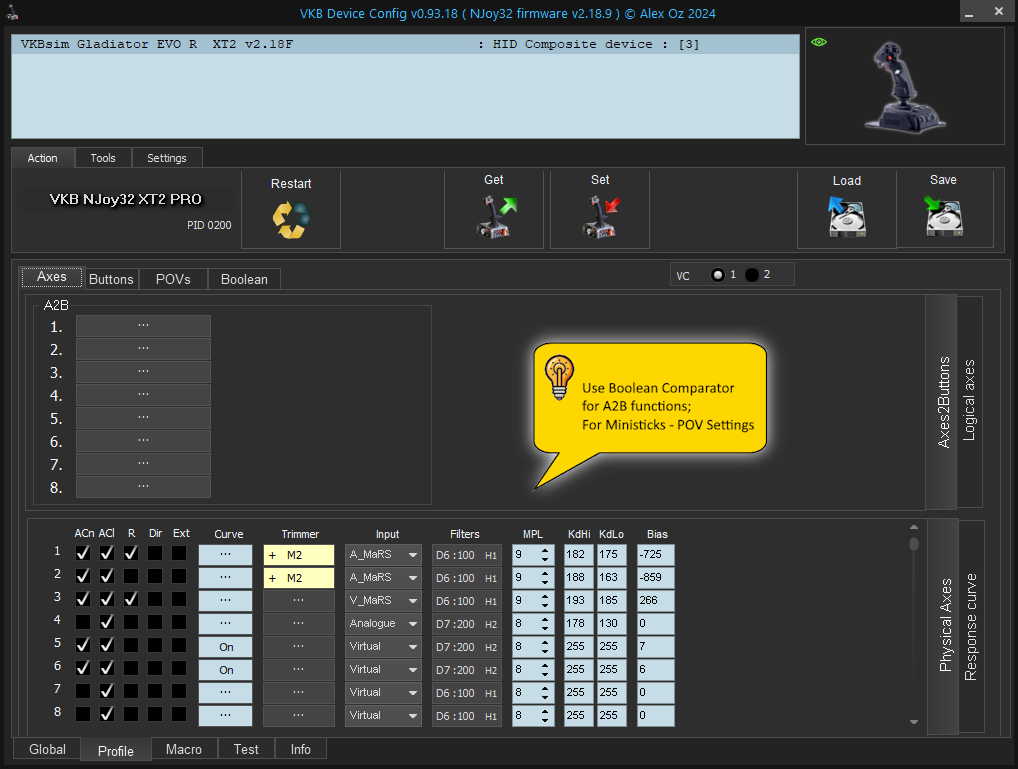Switch to the Macro bottom tab
1018x769 pixels.
[x=184, y=750]
